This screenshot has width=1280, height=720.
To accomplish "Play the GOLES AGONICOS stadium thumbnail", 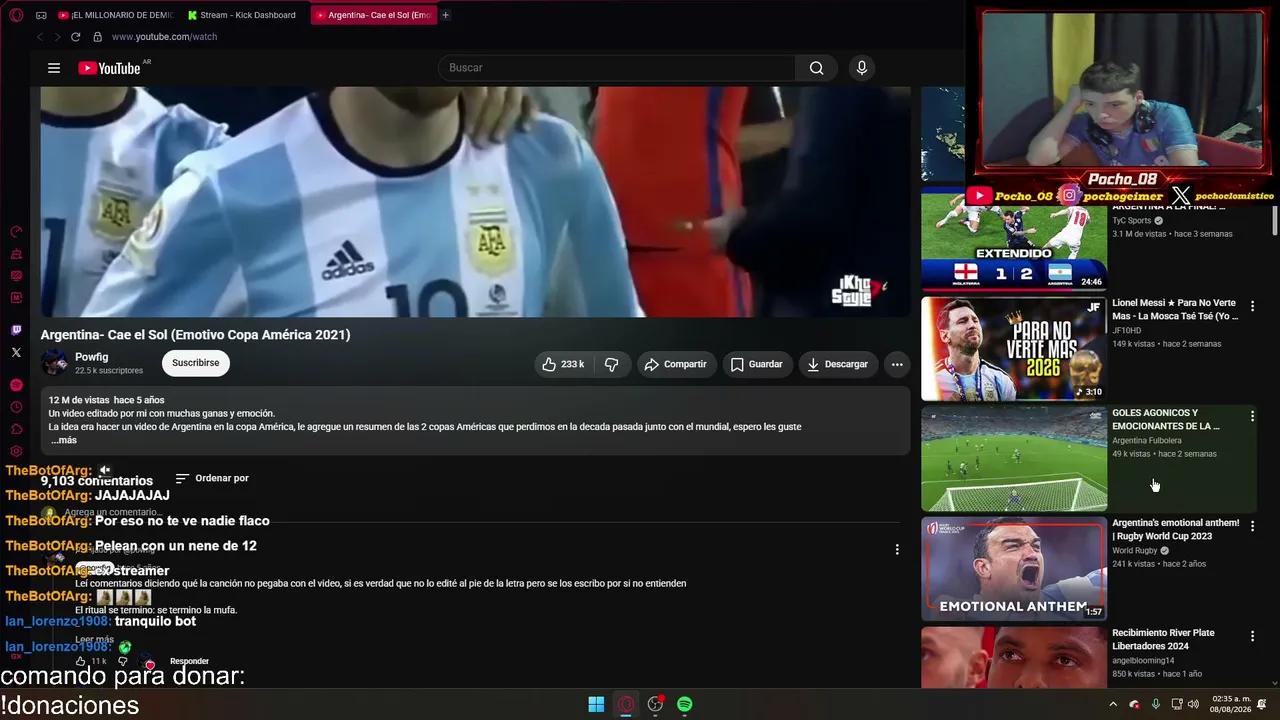I will point(1014,459).
